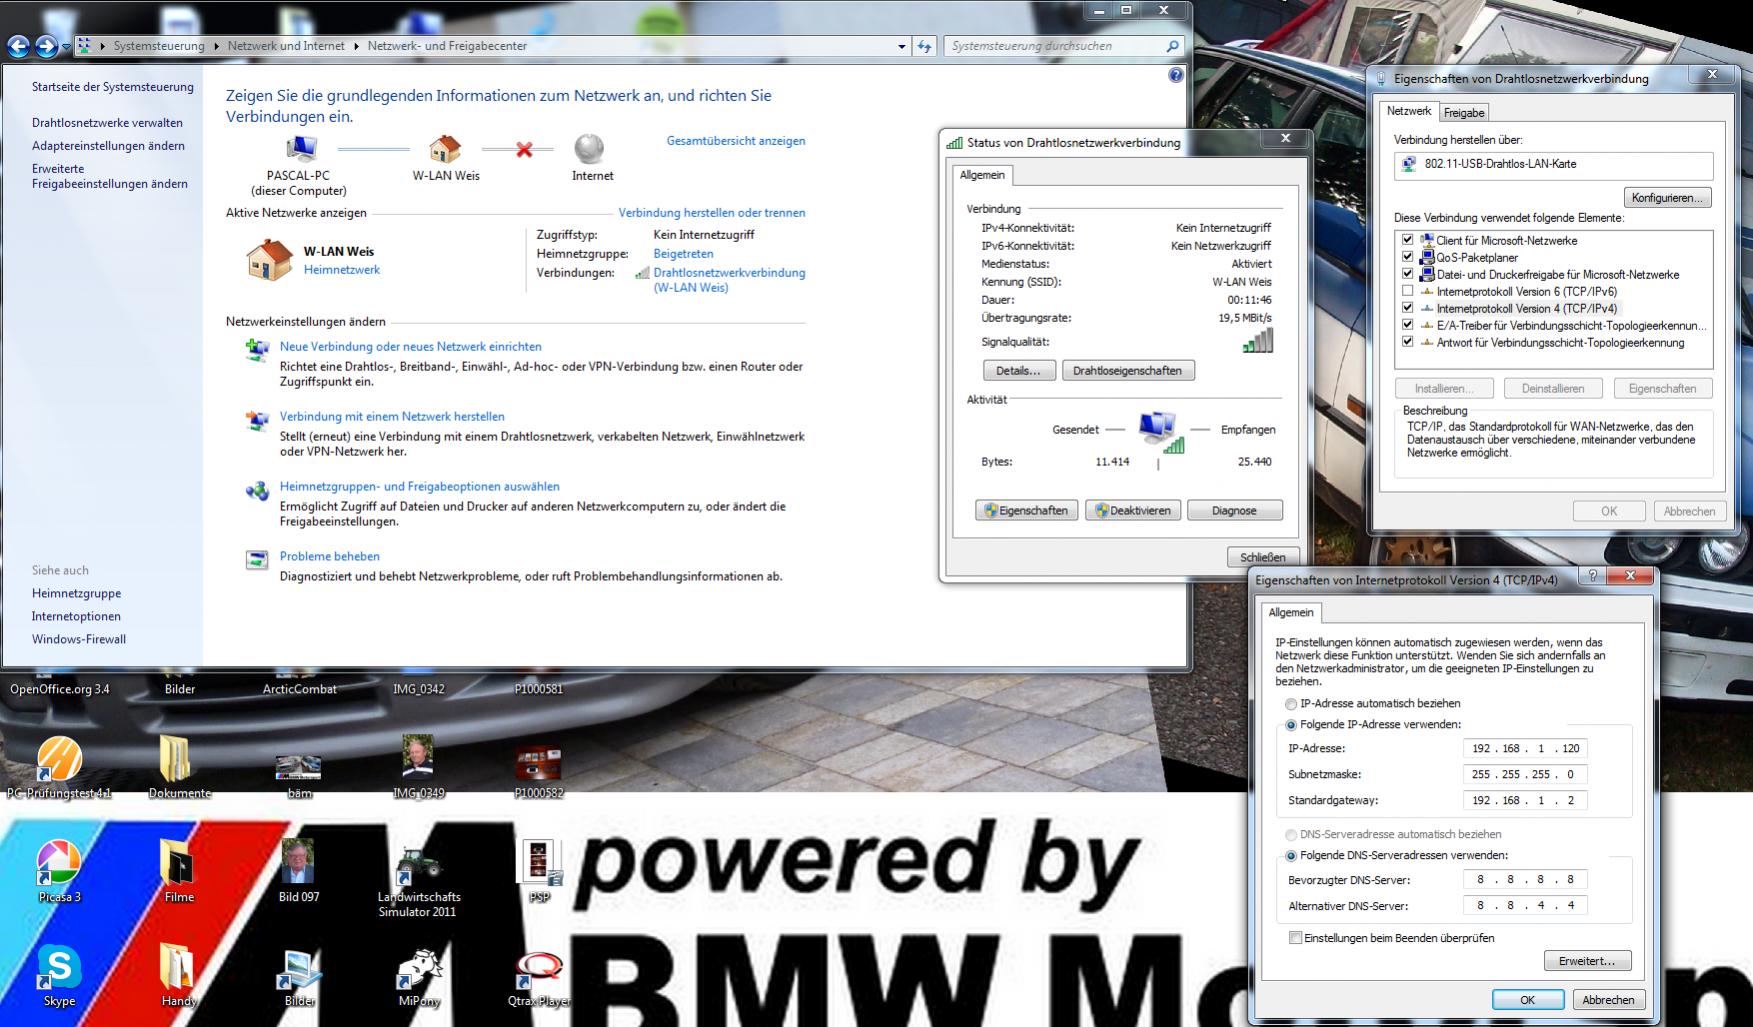Open the PSP desktop icon

(x=538, y=863)
